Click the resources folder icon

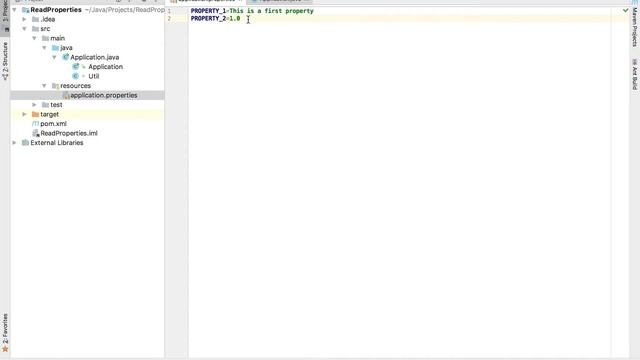coord(56,86)
